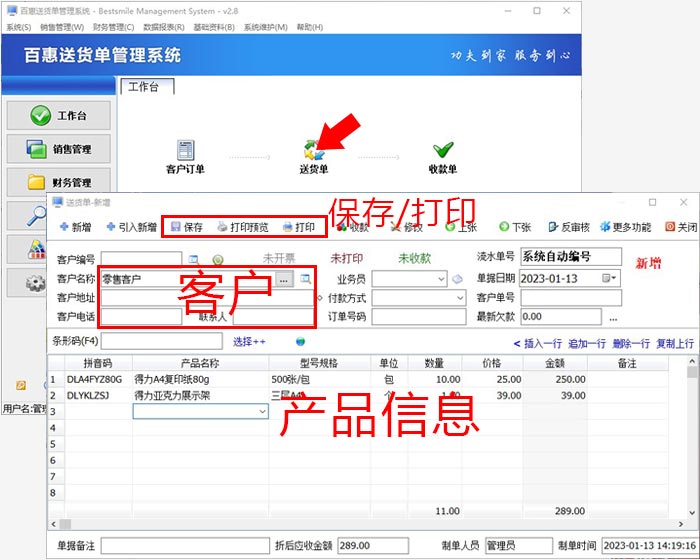
Task: Save the delivery note with 保存
Action: coord(187,227)
